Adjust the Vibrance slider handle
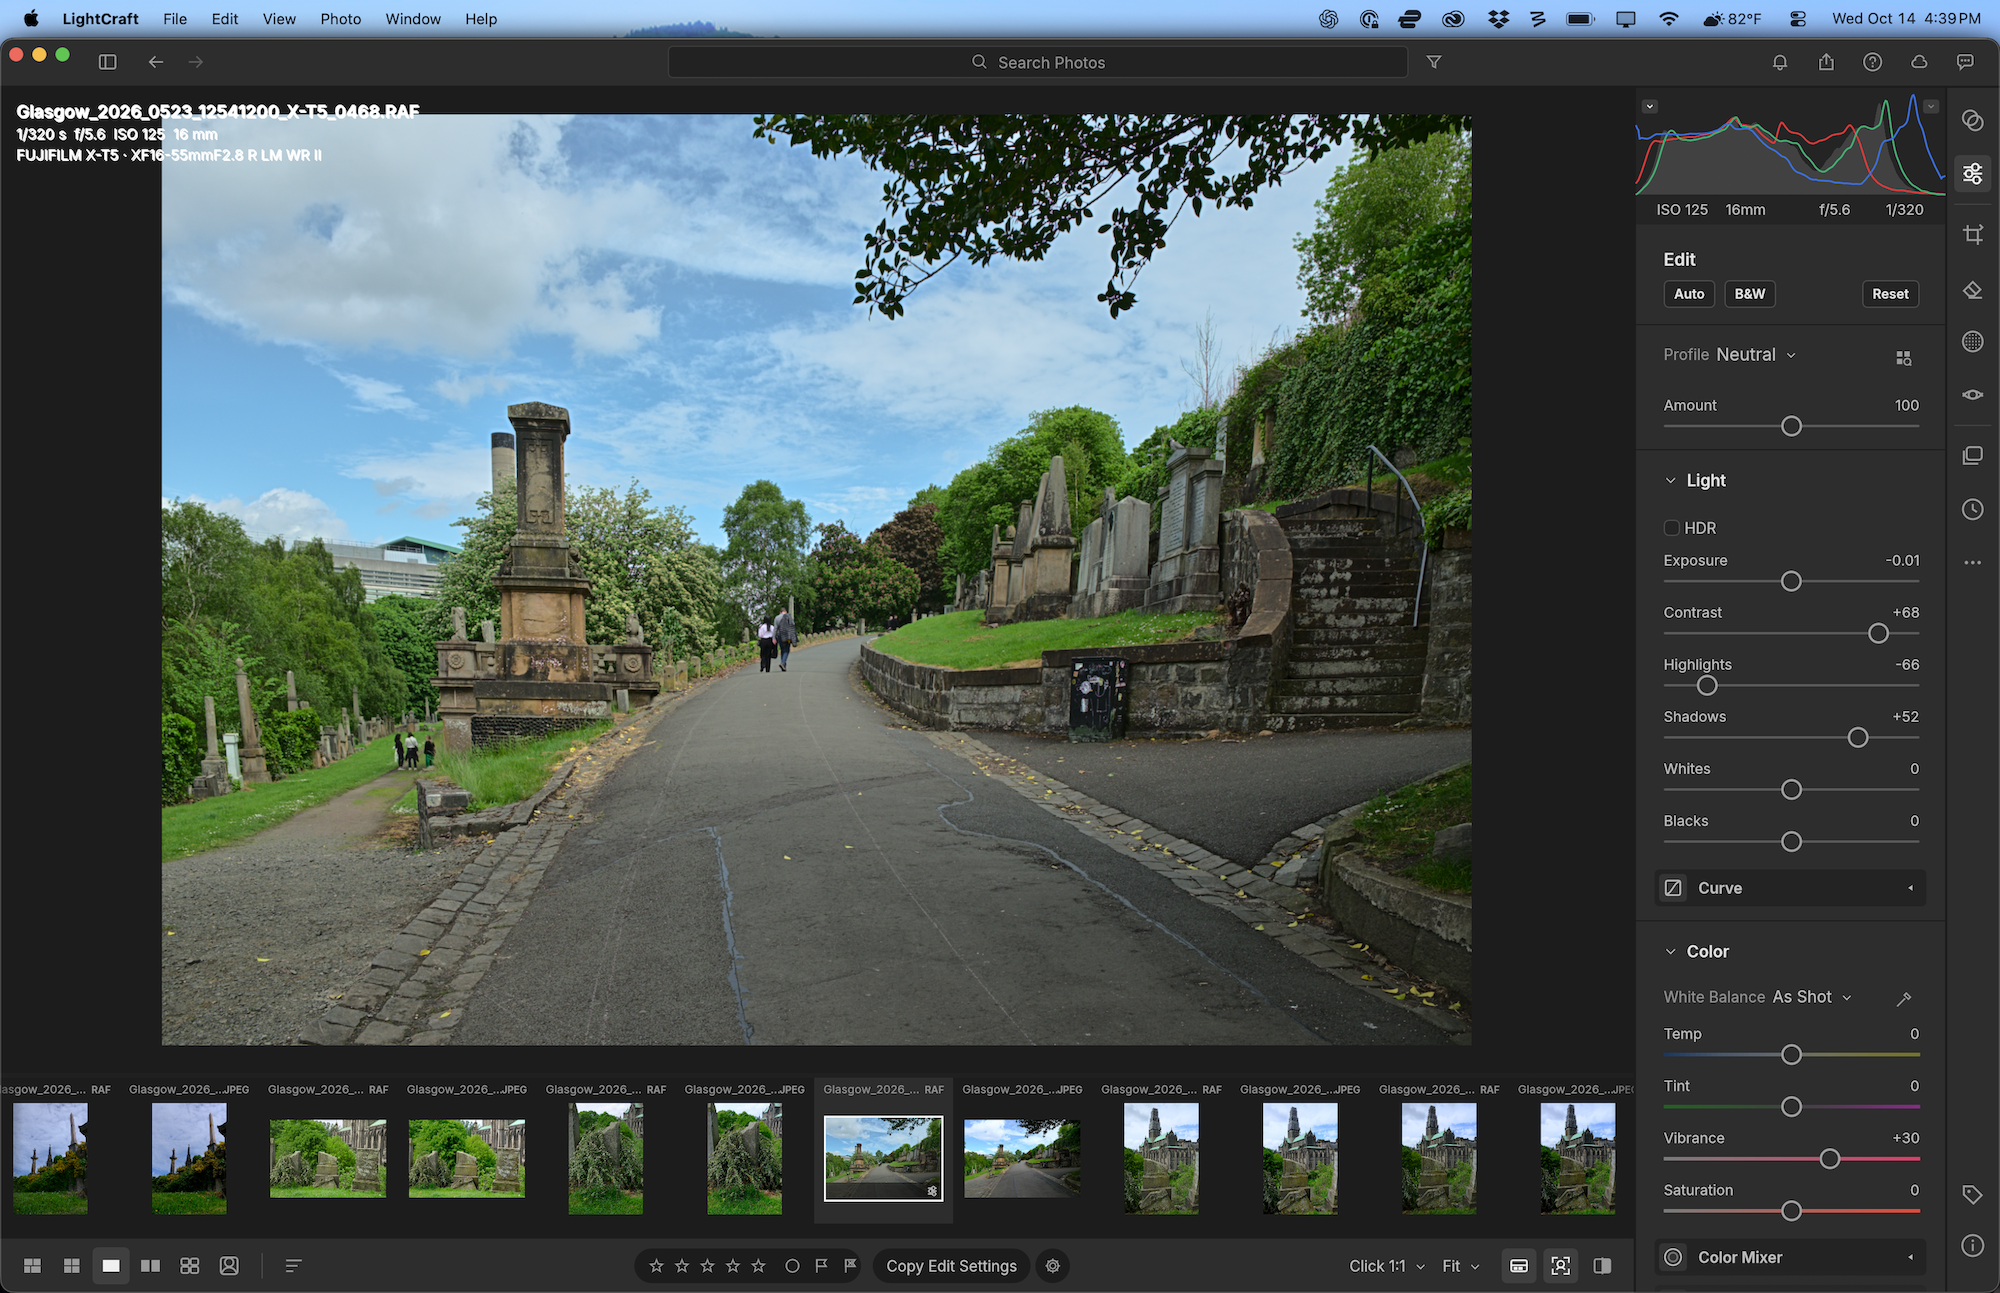This screenshot has height=1293, width=2000. (x=1829, y=1160)
